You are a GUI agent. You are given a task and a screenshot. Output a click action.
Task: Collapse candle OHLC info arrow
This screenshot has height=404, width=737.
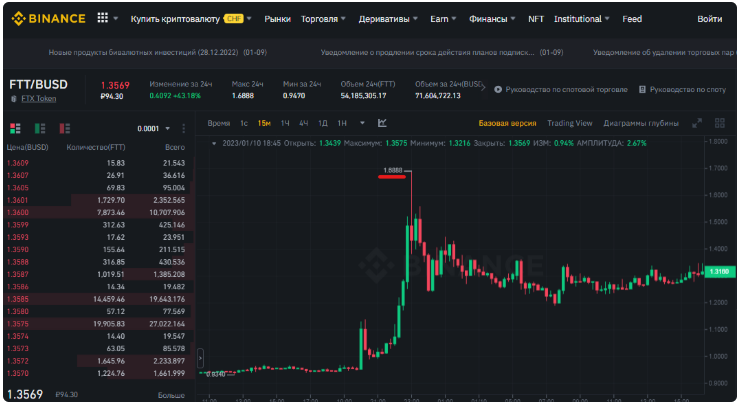(x=214, y=143)
